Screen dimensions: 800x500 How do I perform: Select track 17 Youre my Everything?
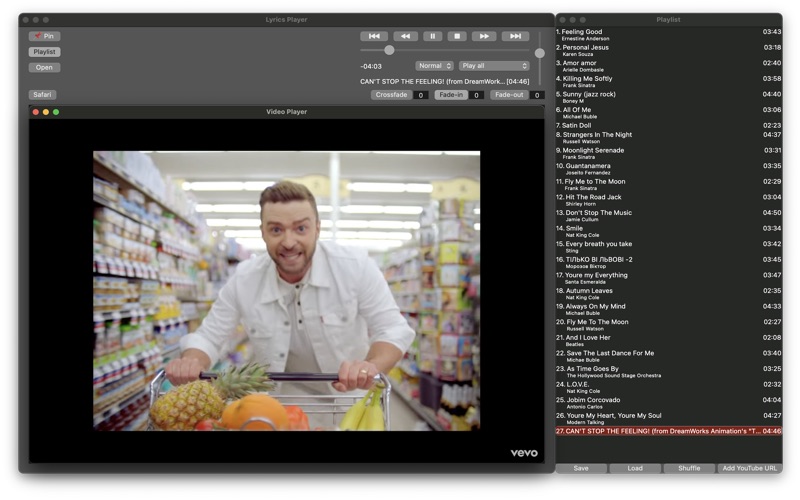(x=668, y=278)
